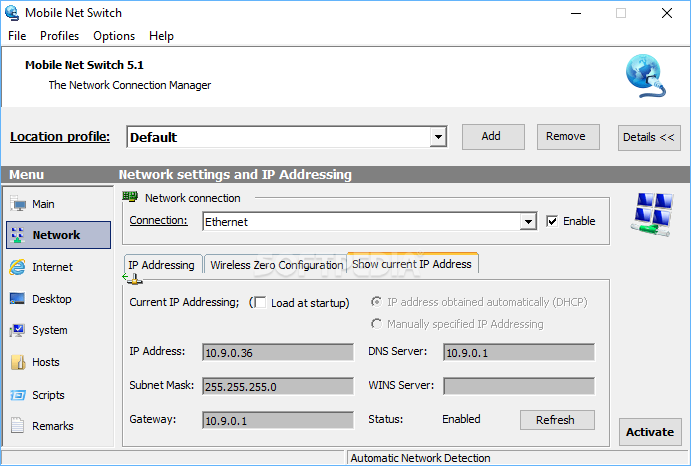Open the Options menu
The width and height of the screenshot is (691, 466).
(114, 36)
